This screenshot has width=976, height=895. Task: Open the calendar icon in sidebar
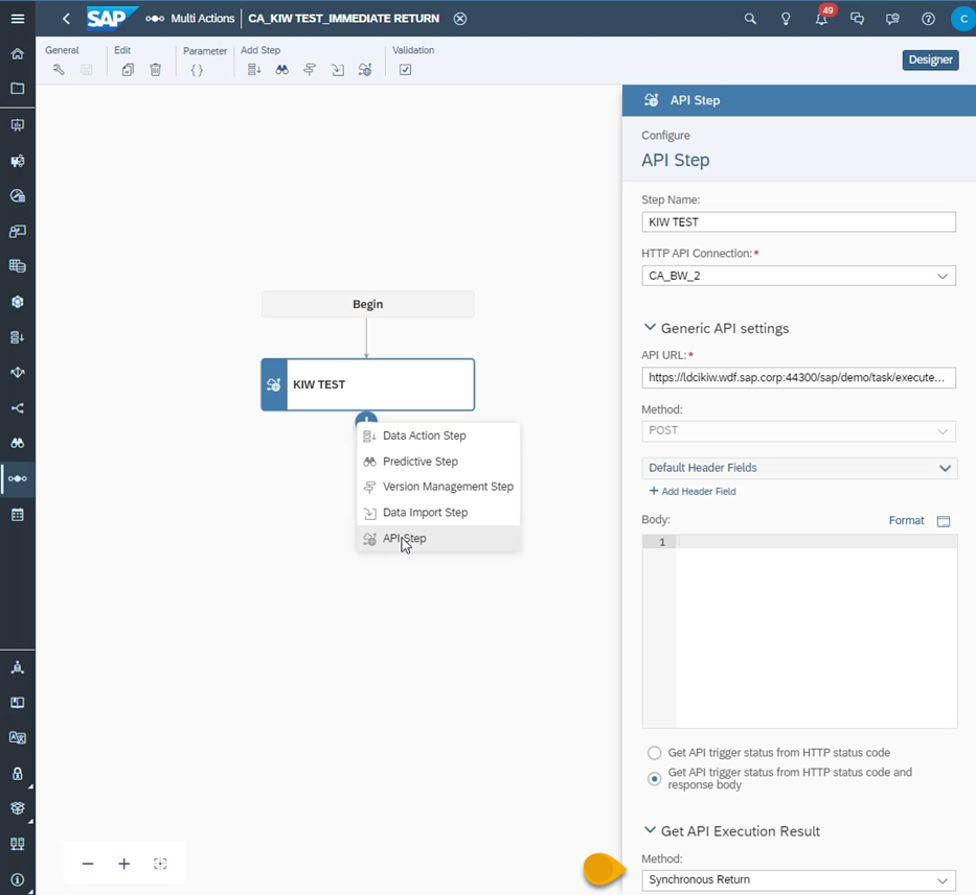tap(17, 515)
